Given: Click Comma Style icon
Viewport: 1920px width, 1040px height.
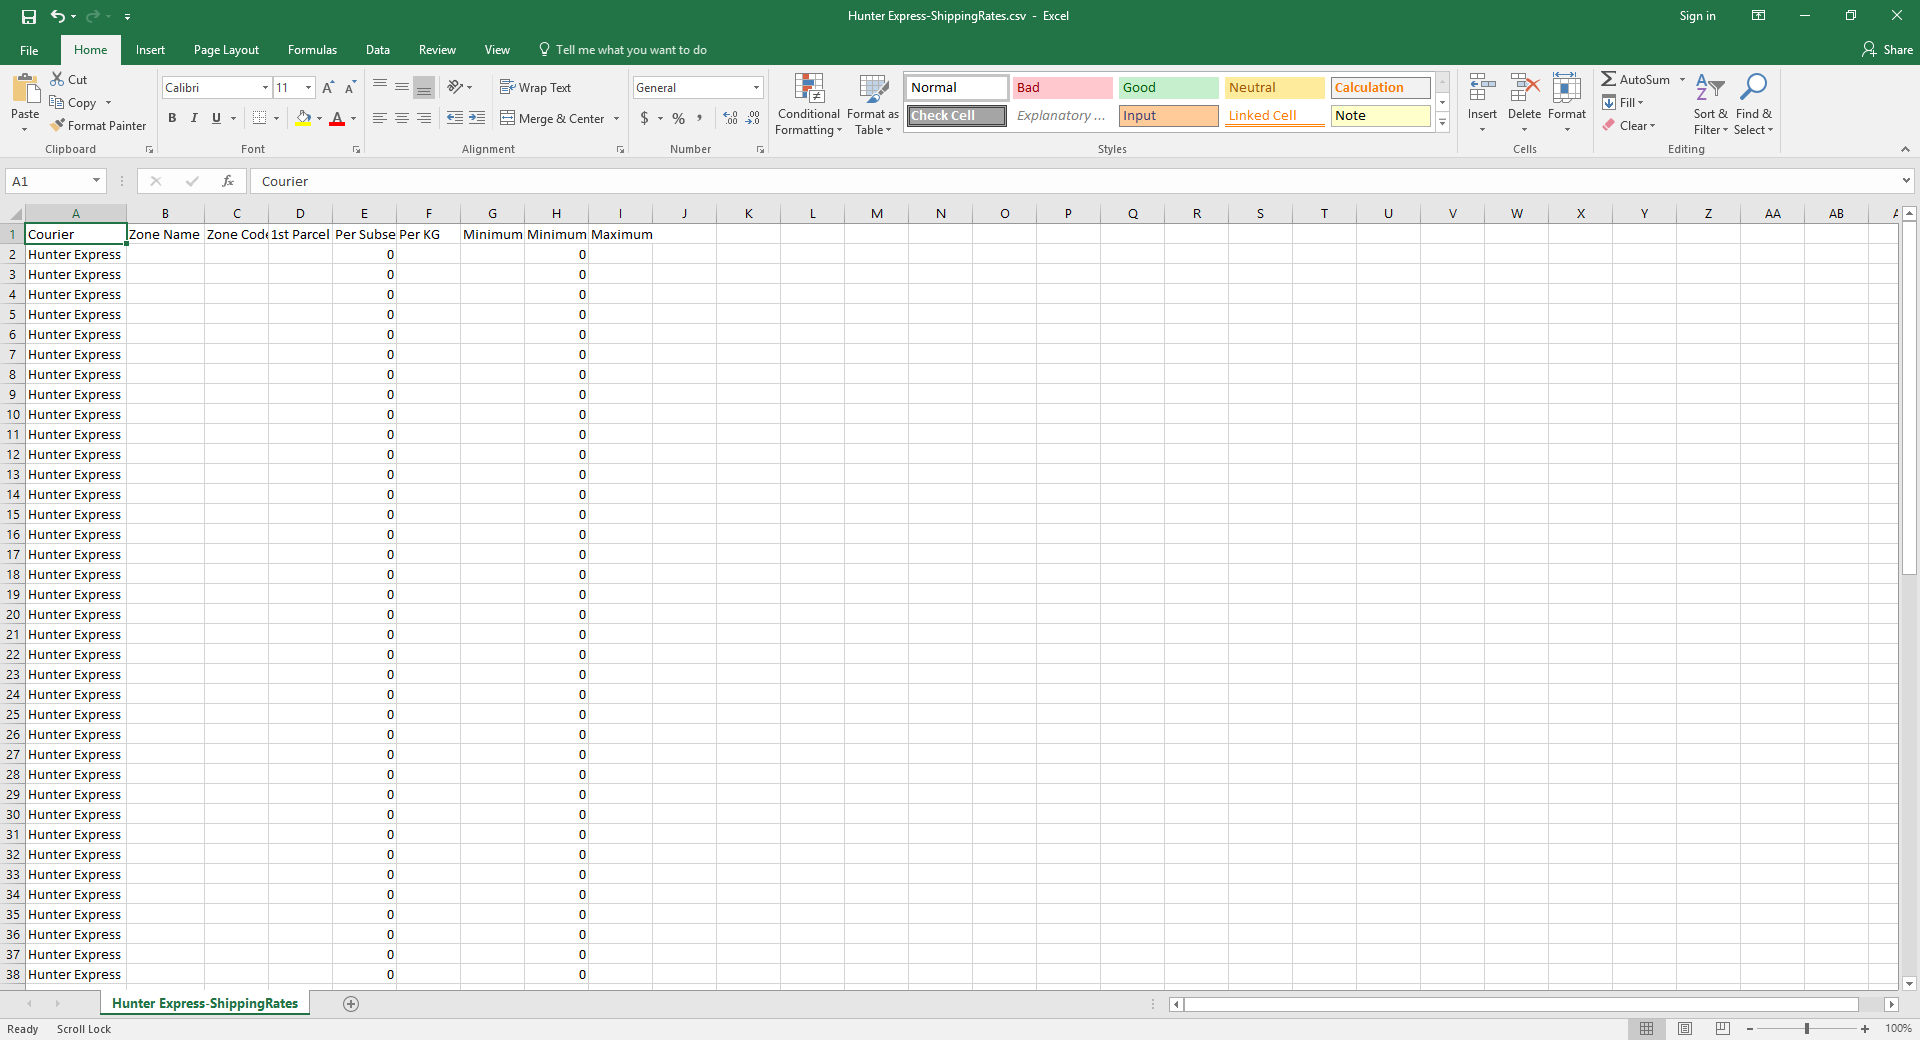Looking at the screenshot, I should coord(700,118).
